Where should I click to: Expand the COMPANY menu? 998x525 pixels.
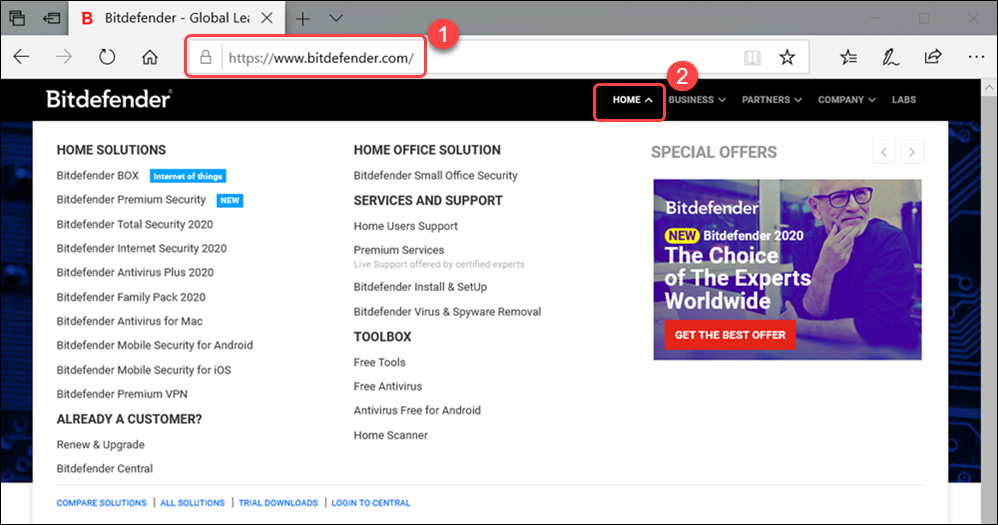pyautogui.click(x=847, y=100)
